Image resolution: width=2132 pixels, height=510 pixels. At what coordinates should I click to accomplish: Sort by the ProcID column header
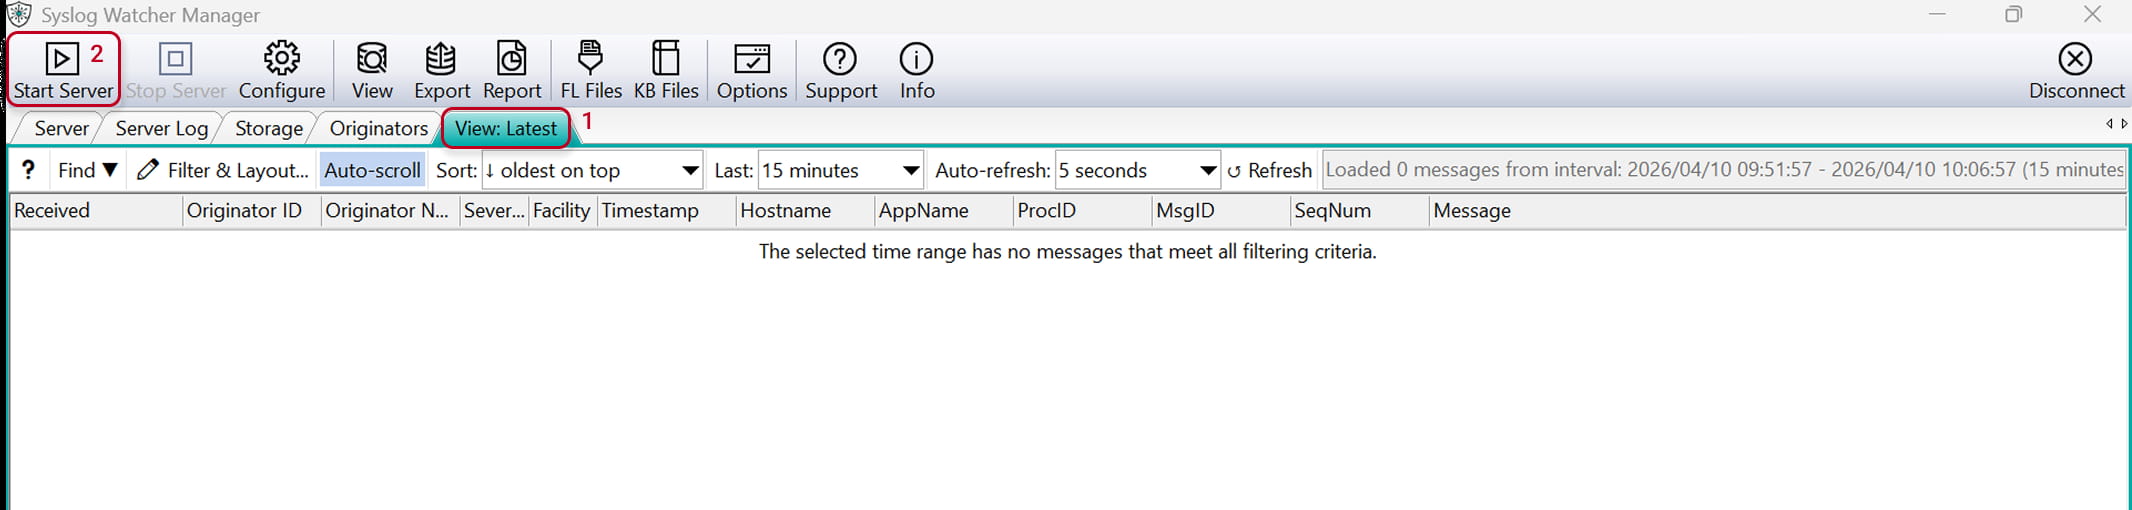coord(1083,211)
